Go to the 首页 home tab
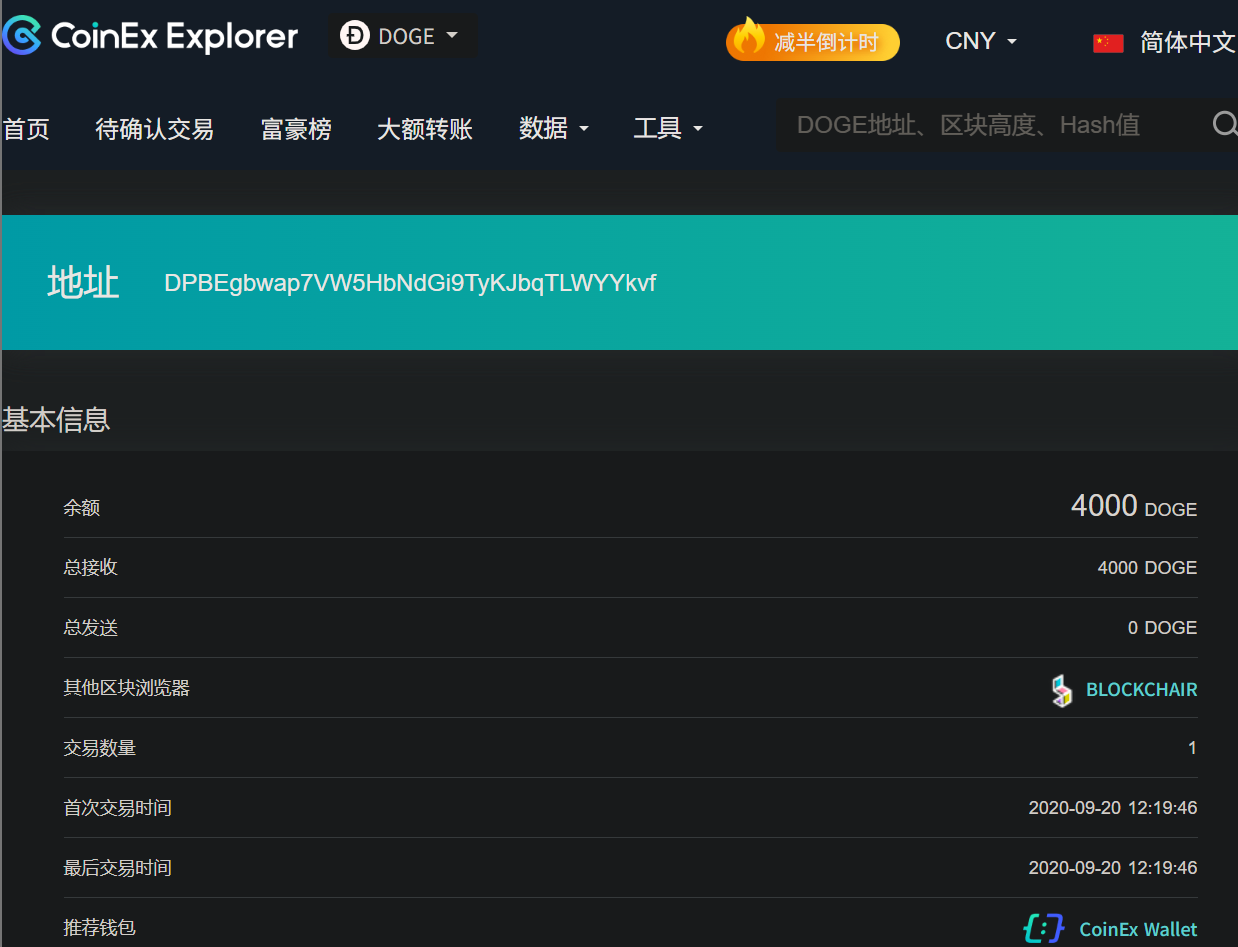The width and height of the screenshot is (1238, 947). (26, 128)
